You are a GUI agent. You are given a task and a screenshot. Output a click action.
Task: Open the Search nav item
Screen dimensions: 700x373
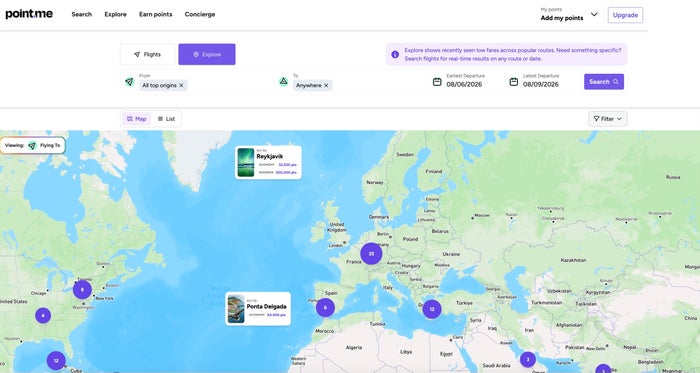(x=82, y=14)
